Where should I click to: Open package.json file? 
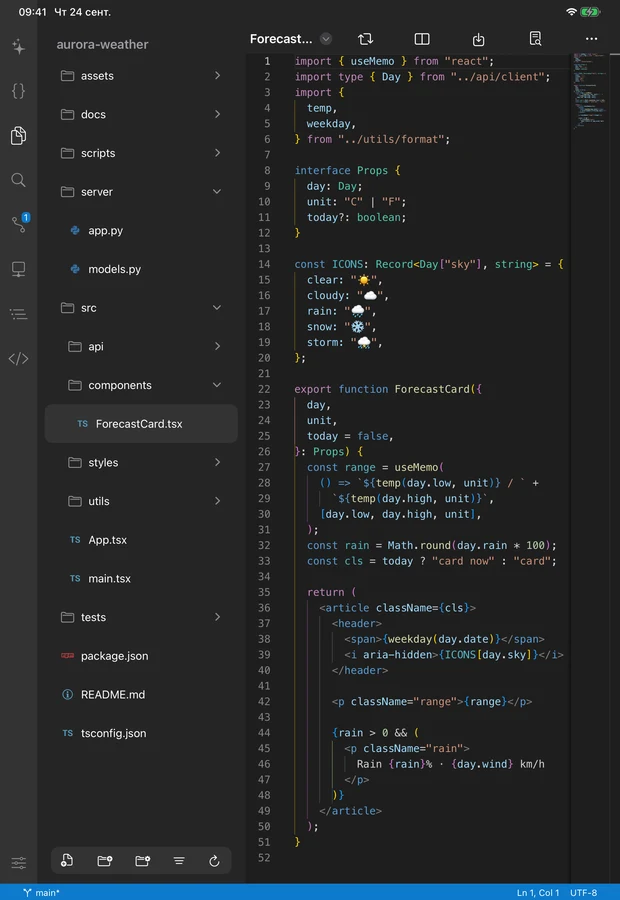(141, 656)
